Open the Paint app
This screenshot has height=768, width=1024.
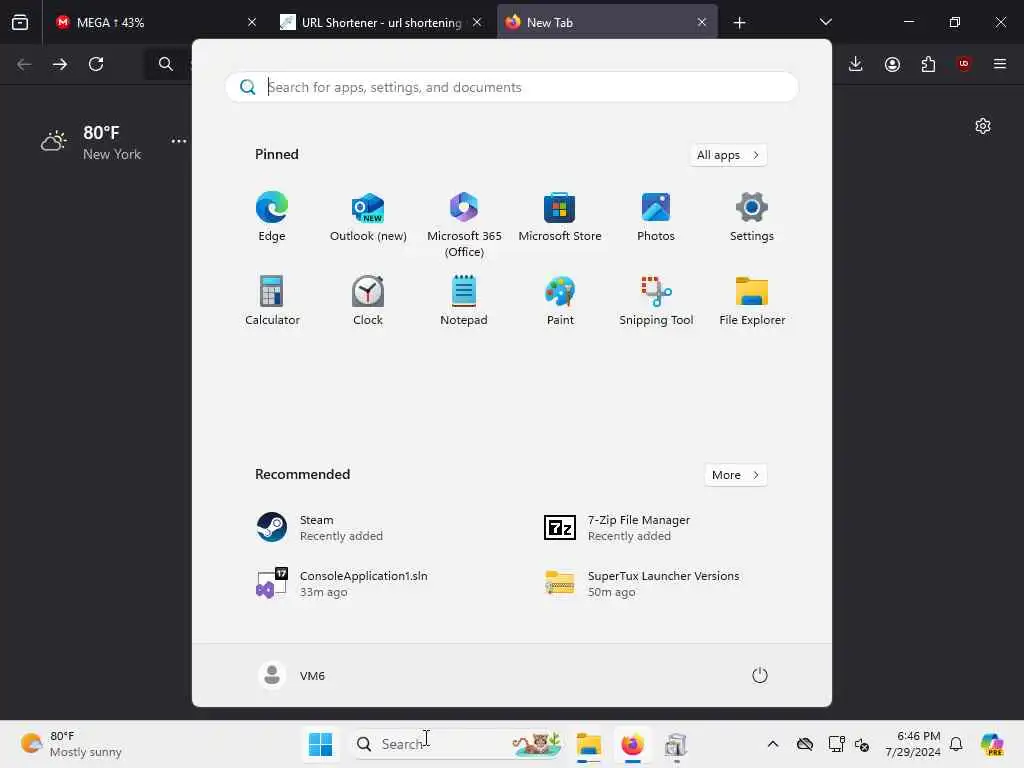click(x=560, y=300)
